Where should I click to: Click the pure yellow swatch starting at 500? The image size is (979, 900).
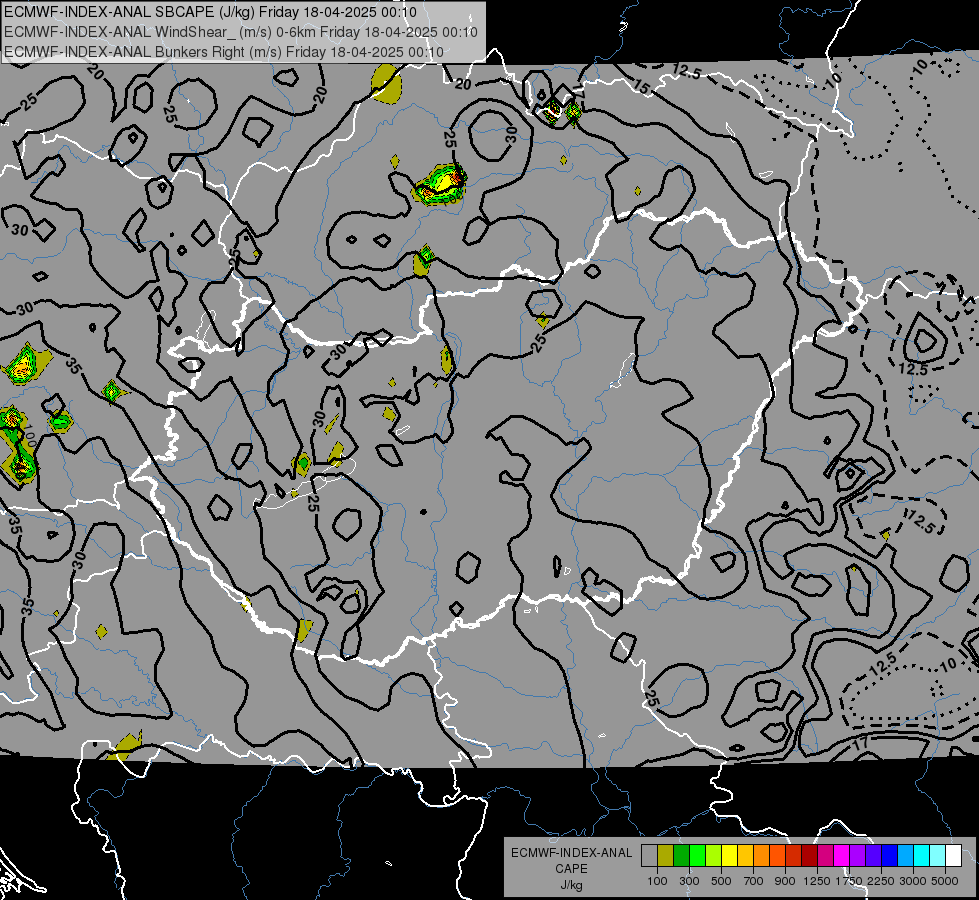pos(729,856)
